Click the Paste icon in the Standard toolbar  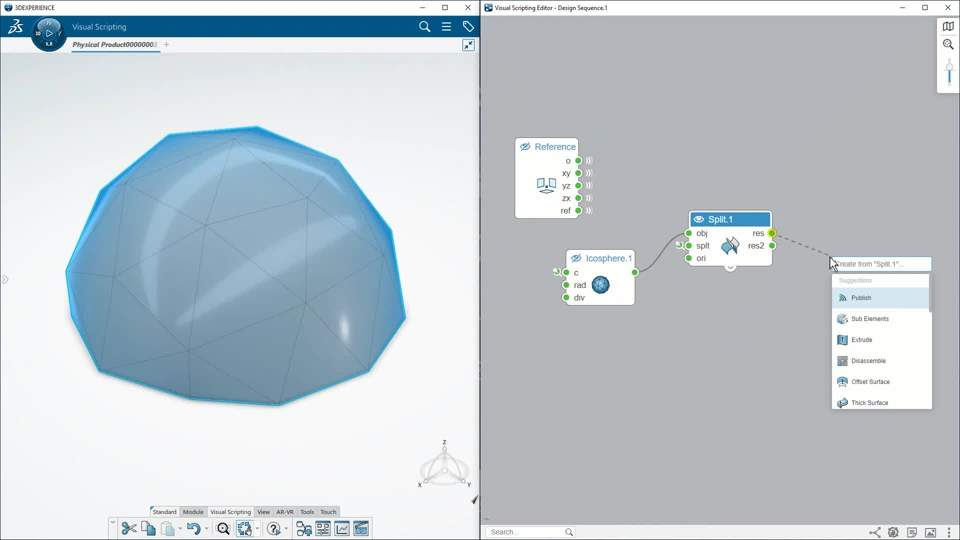click(x=168, y=528)
